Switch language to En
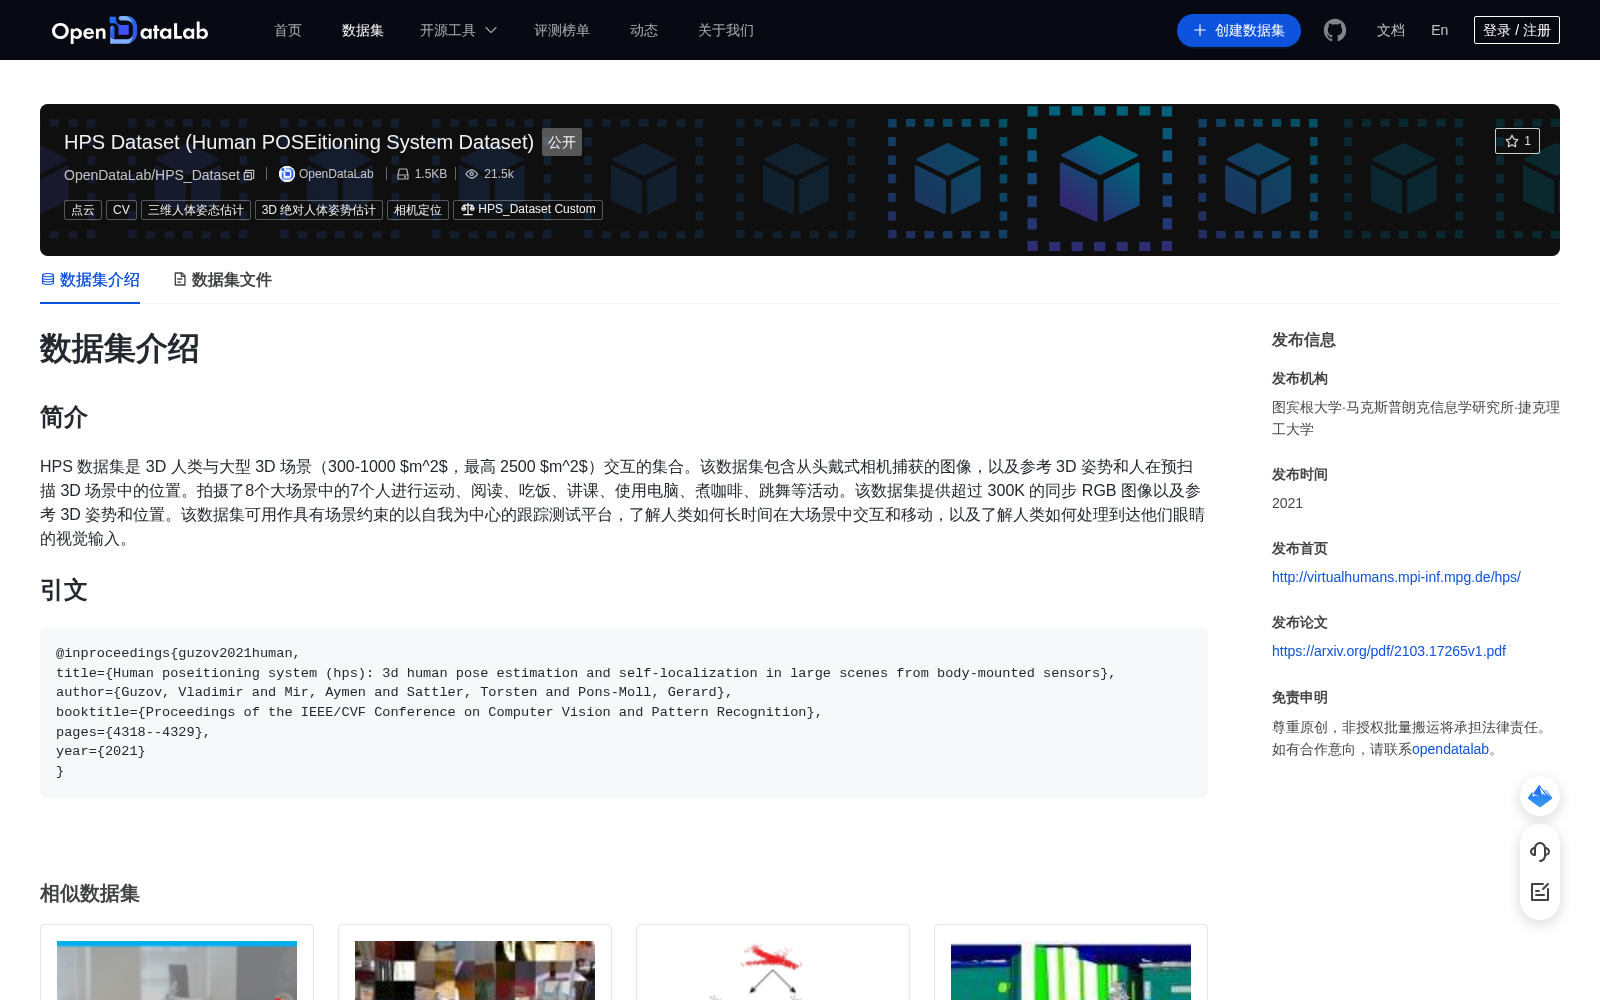The image size is (1600, 1000). point(1440,30)
